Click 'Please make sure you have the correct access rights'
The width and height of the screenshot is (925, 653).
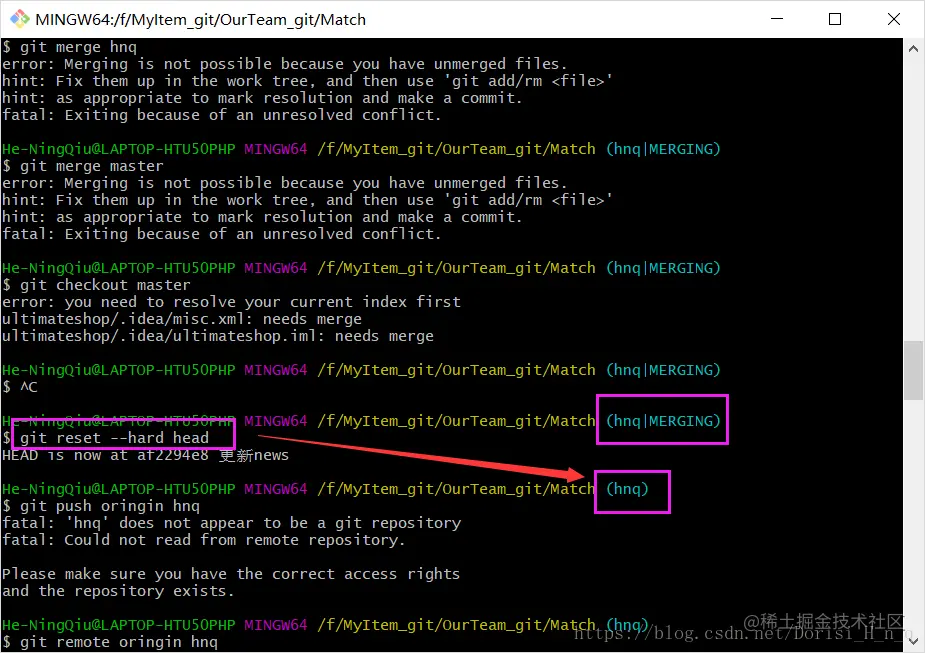[231, 574]
